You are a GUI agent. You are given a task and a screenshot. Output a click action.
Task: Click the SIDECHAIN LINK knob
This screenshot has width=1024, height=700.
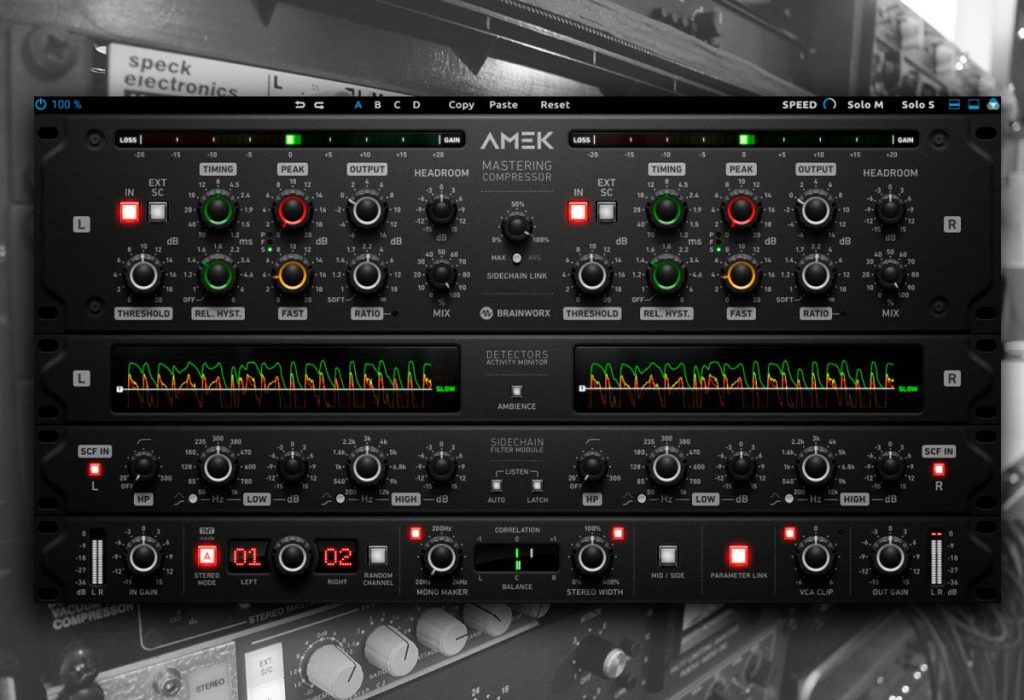coord(516,227)
